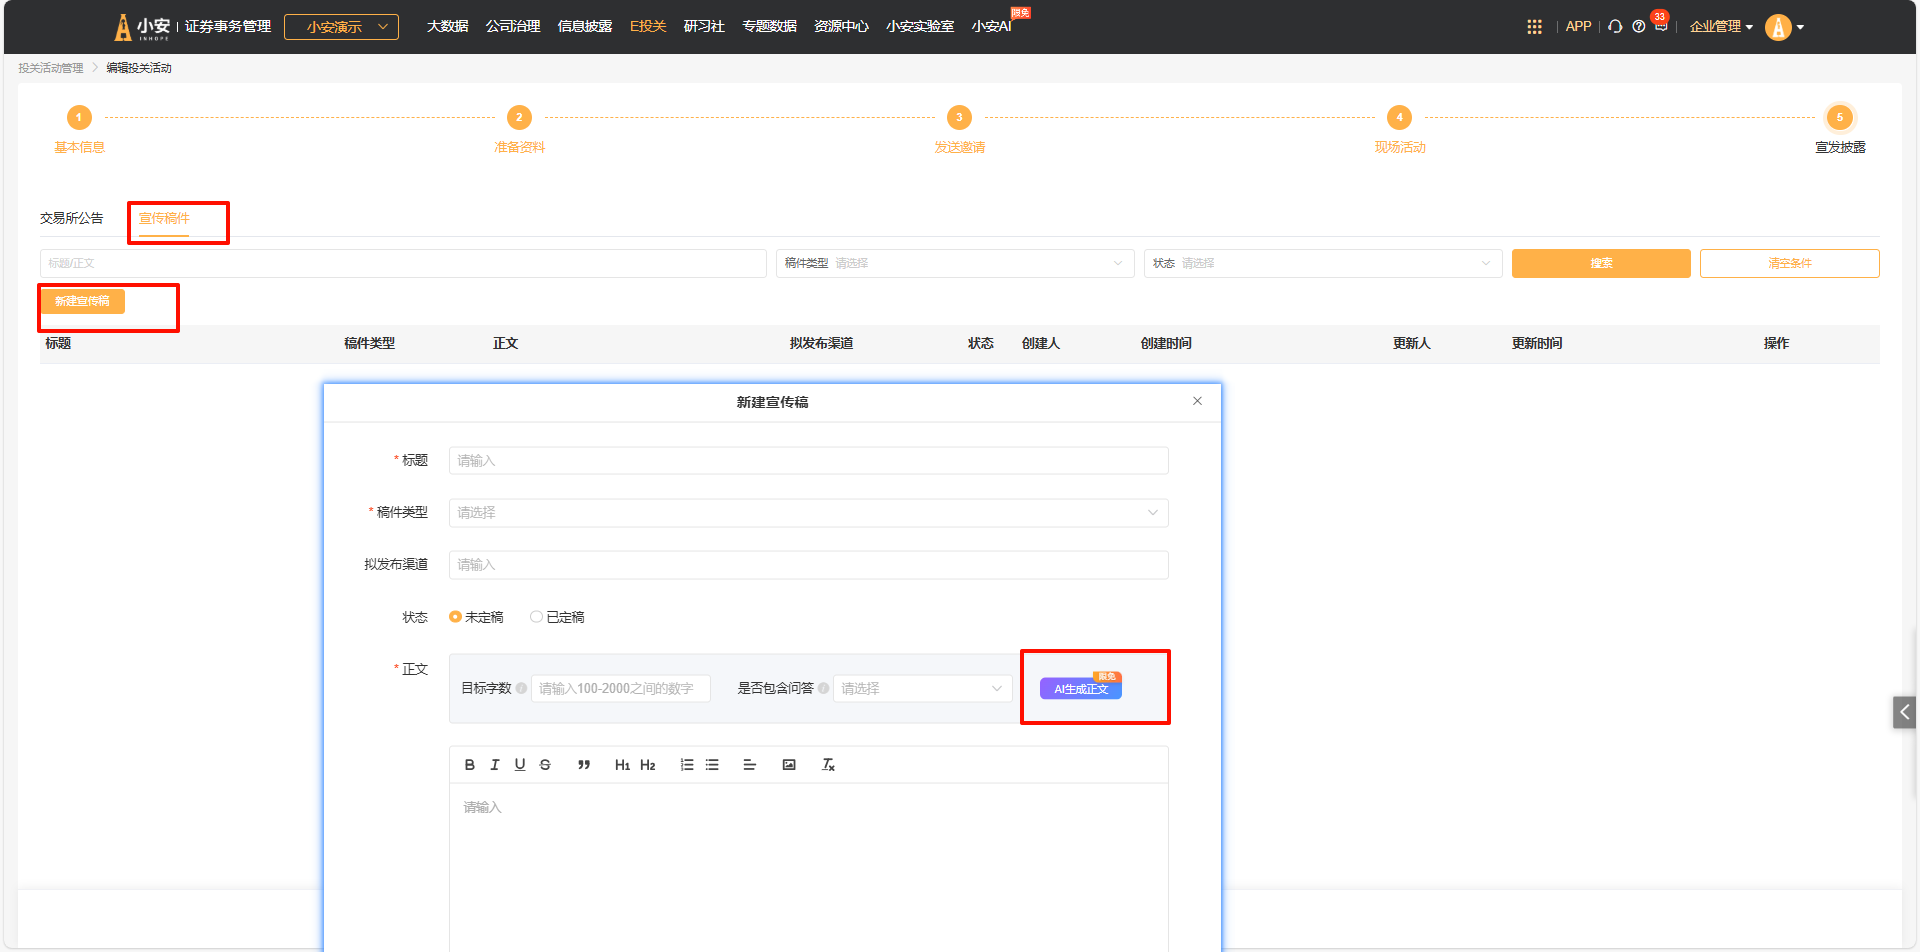Screen dimensions: 1920x952
Task: Click the 新建宣传稿 button
Action: click(82, 301)
